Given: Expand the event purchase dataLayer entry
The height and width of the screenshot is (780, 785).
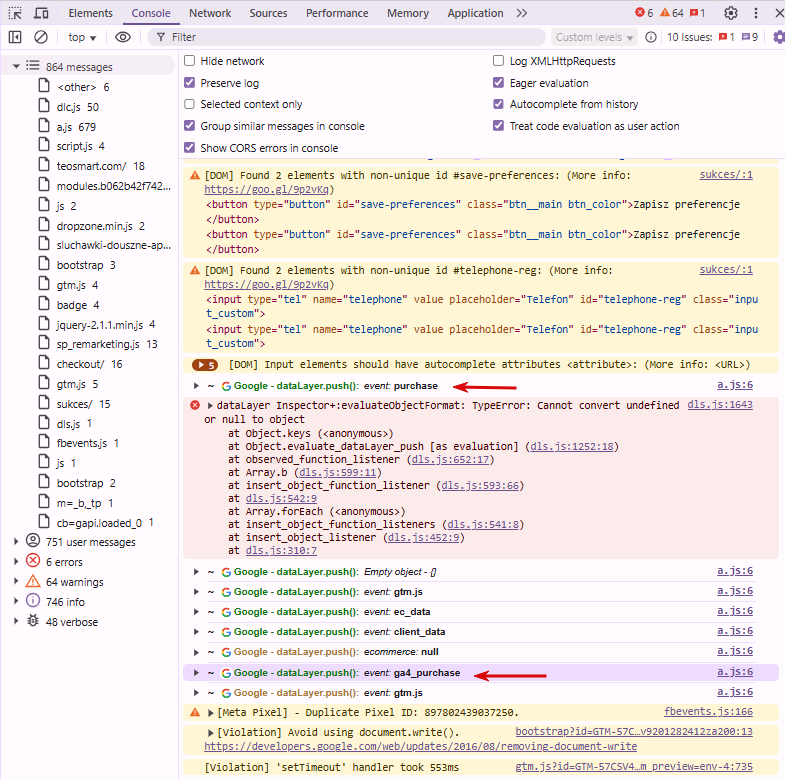Looking at the screenshot, I should (x=196, y=386).
